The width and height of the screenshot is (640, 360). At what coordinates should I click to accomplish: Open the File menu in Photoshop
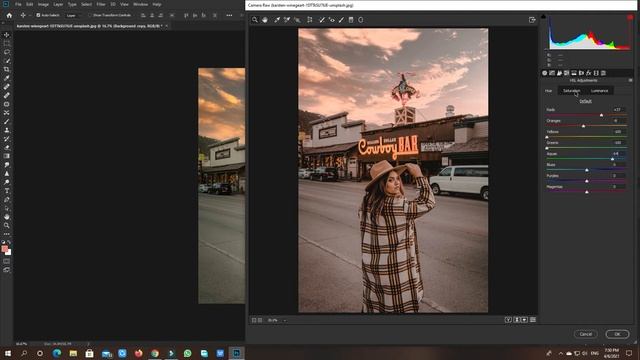coord(18,4)
